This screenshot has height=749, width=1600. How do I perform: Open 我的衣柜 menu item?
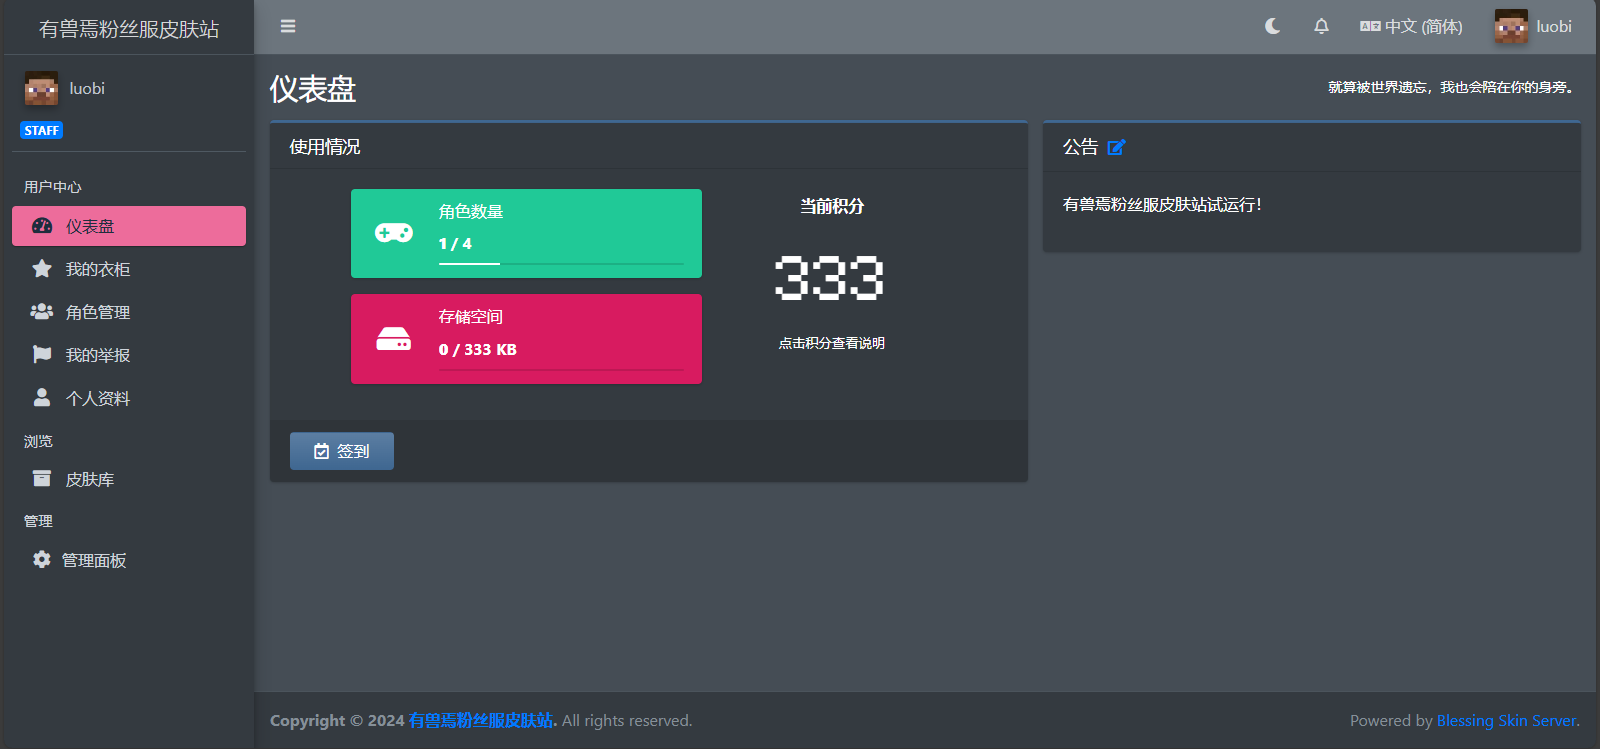click(129, 269)
